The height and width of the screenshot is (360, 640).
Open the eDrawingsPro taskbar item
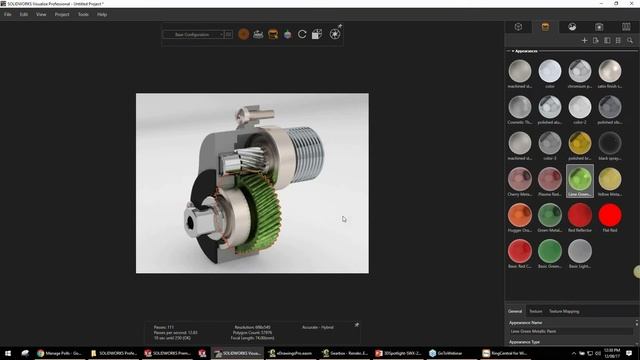coord(291,353)
